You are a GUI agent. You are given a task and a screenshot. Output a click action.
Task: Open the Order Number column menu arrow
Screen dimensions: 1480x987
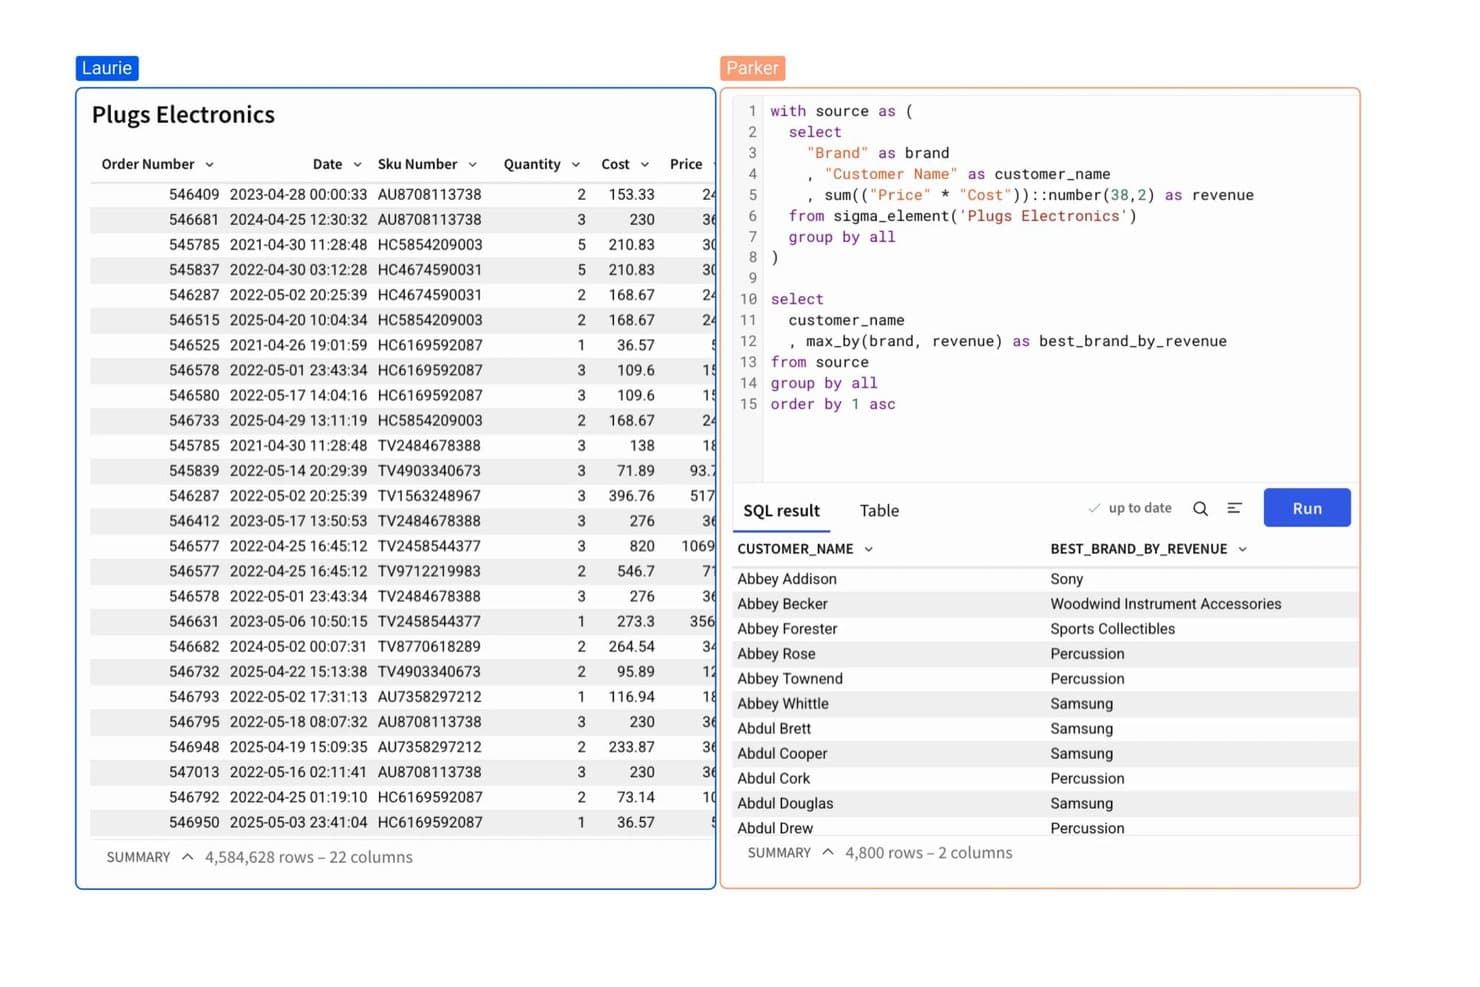[209, 165]
